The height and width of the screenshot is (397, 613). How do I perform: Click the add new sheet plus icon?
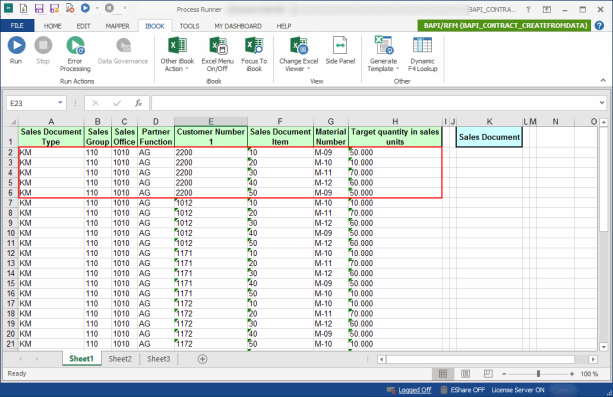pyautogui.click(x=202, y=359)
